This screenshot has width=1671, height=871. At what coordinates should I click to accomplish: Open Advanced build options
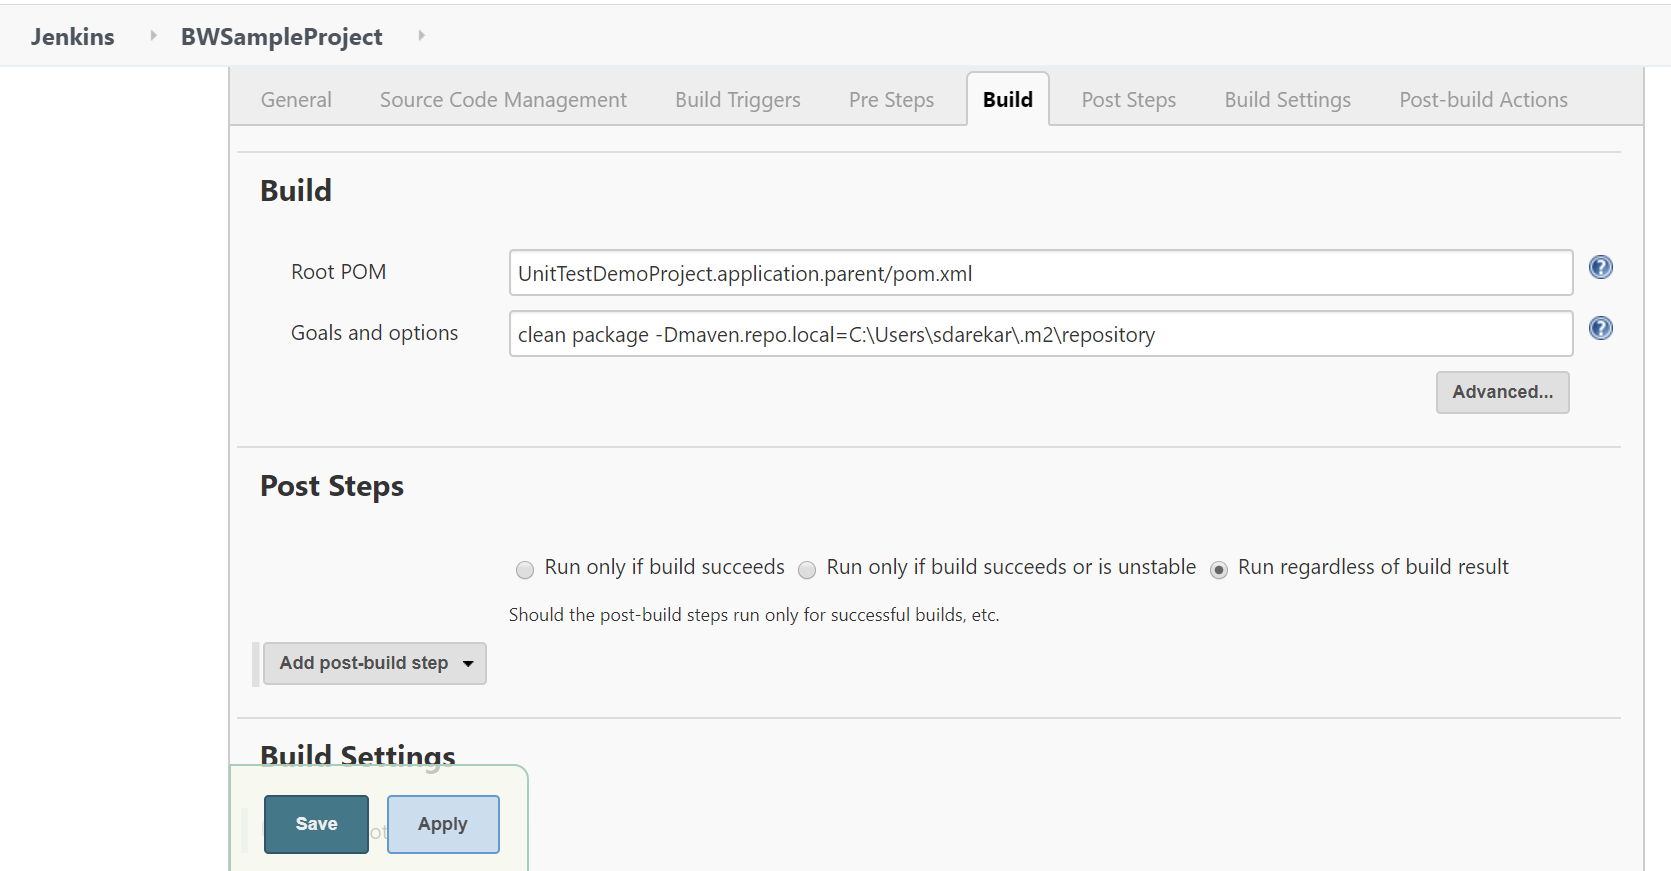(x=1502, y=392)
